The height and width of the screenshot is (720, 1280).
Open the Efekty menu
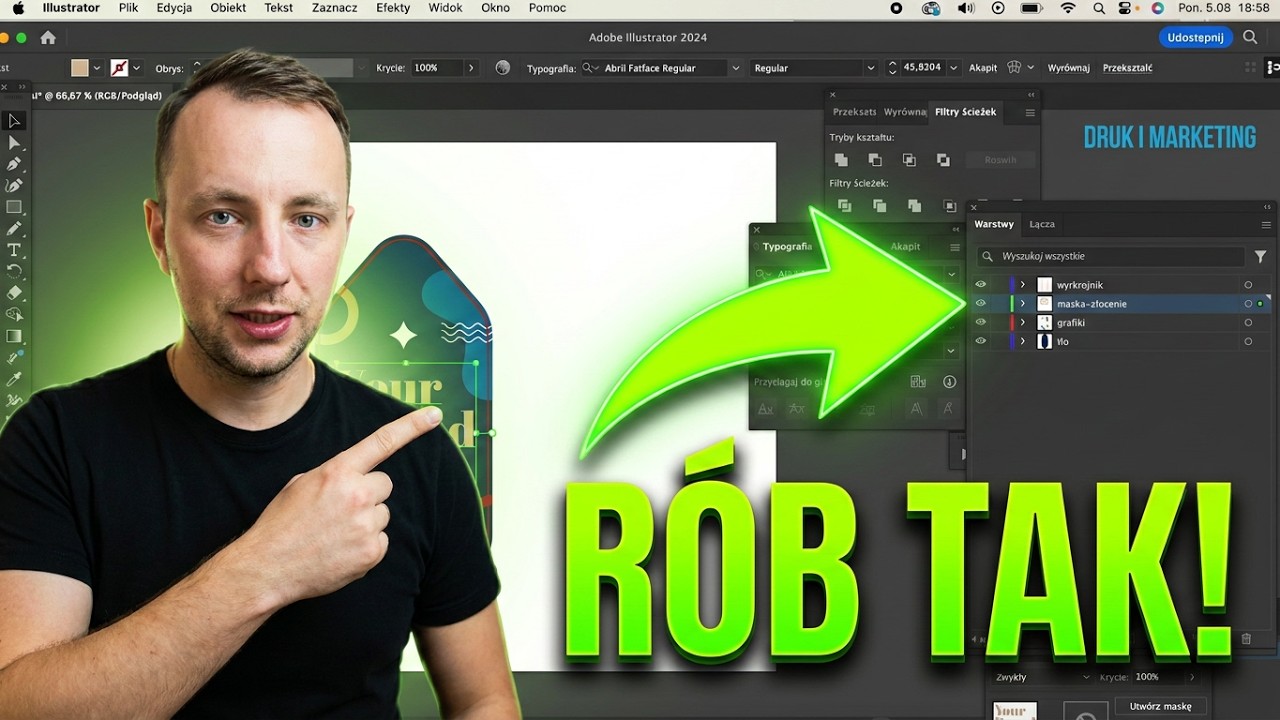[x=393, y=8]
